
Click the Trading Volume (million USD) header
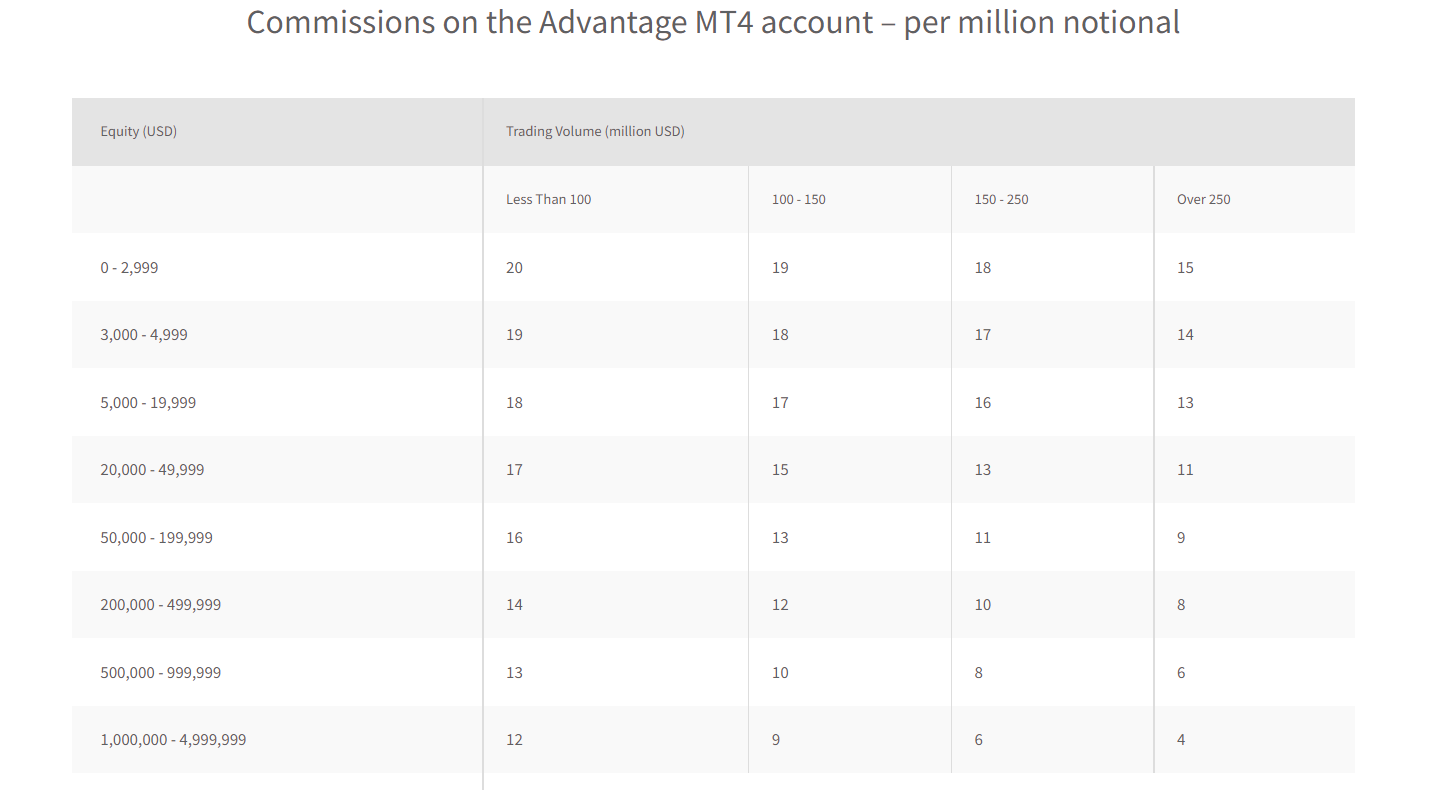595,131
